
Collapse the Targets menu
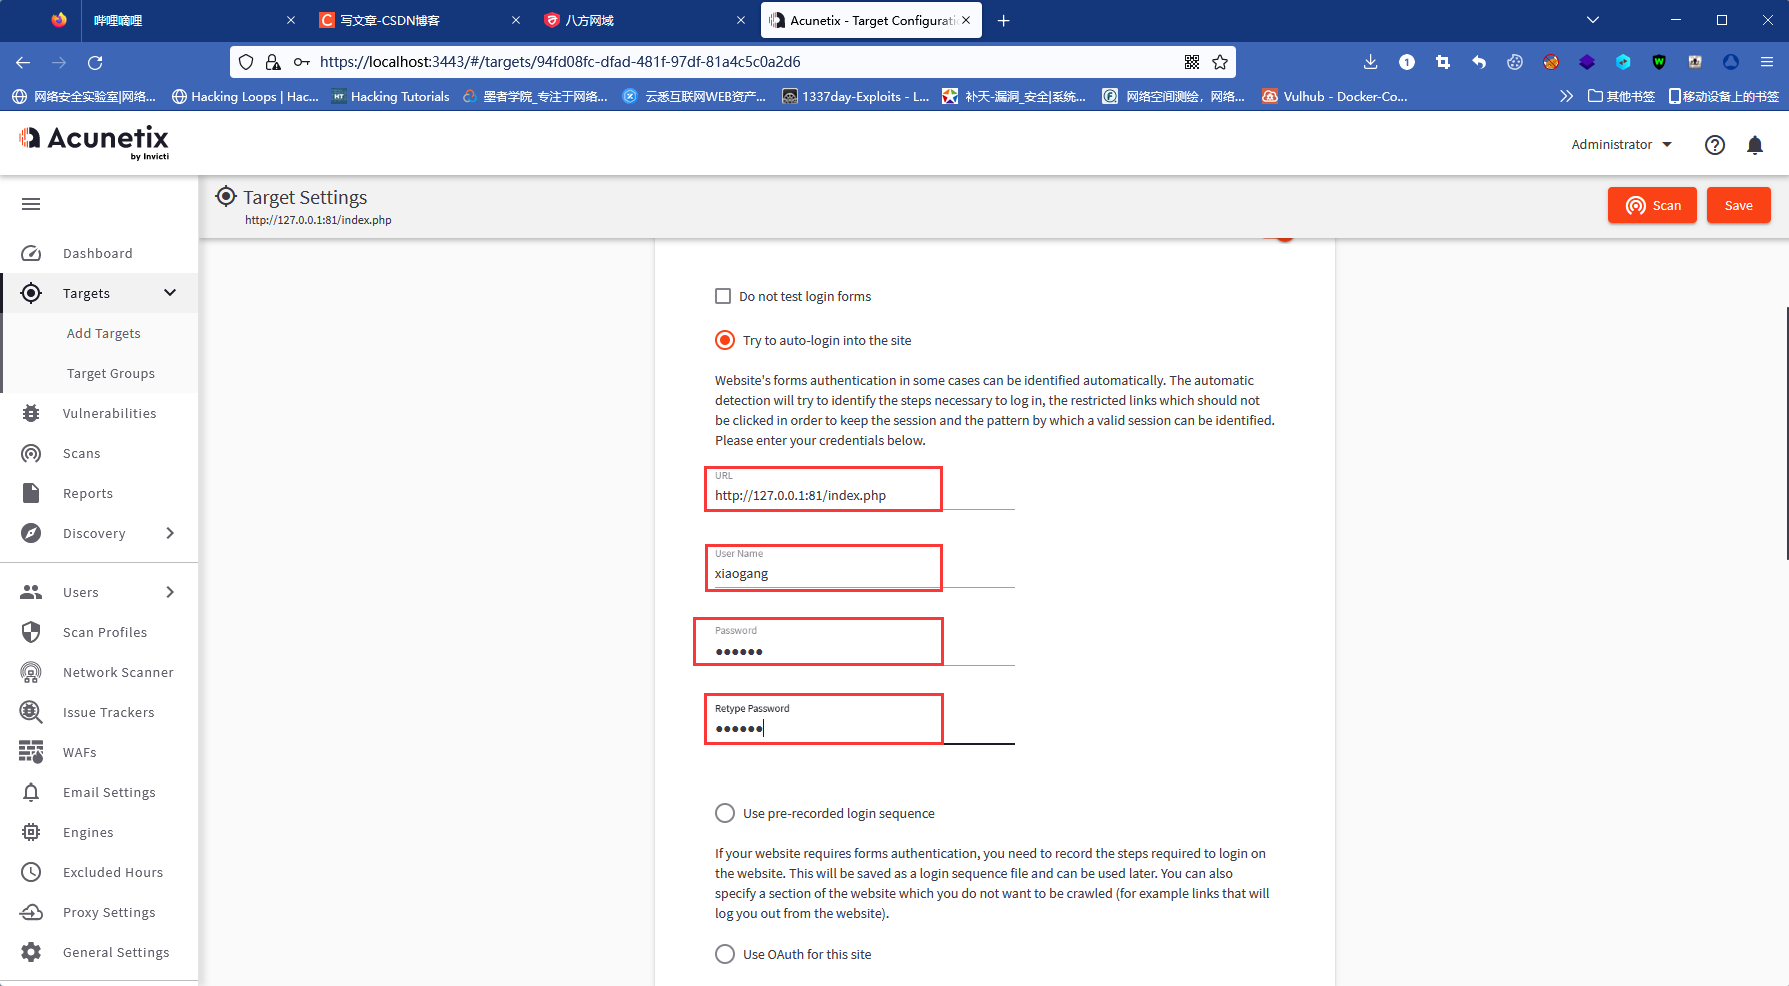tap(170, 293)
